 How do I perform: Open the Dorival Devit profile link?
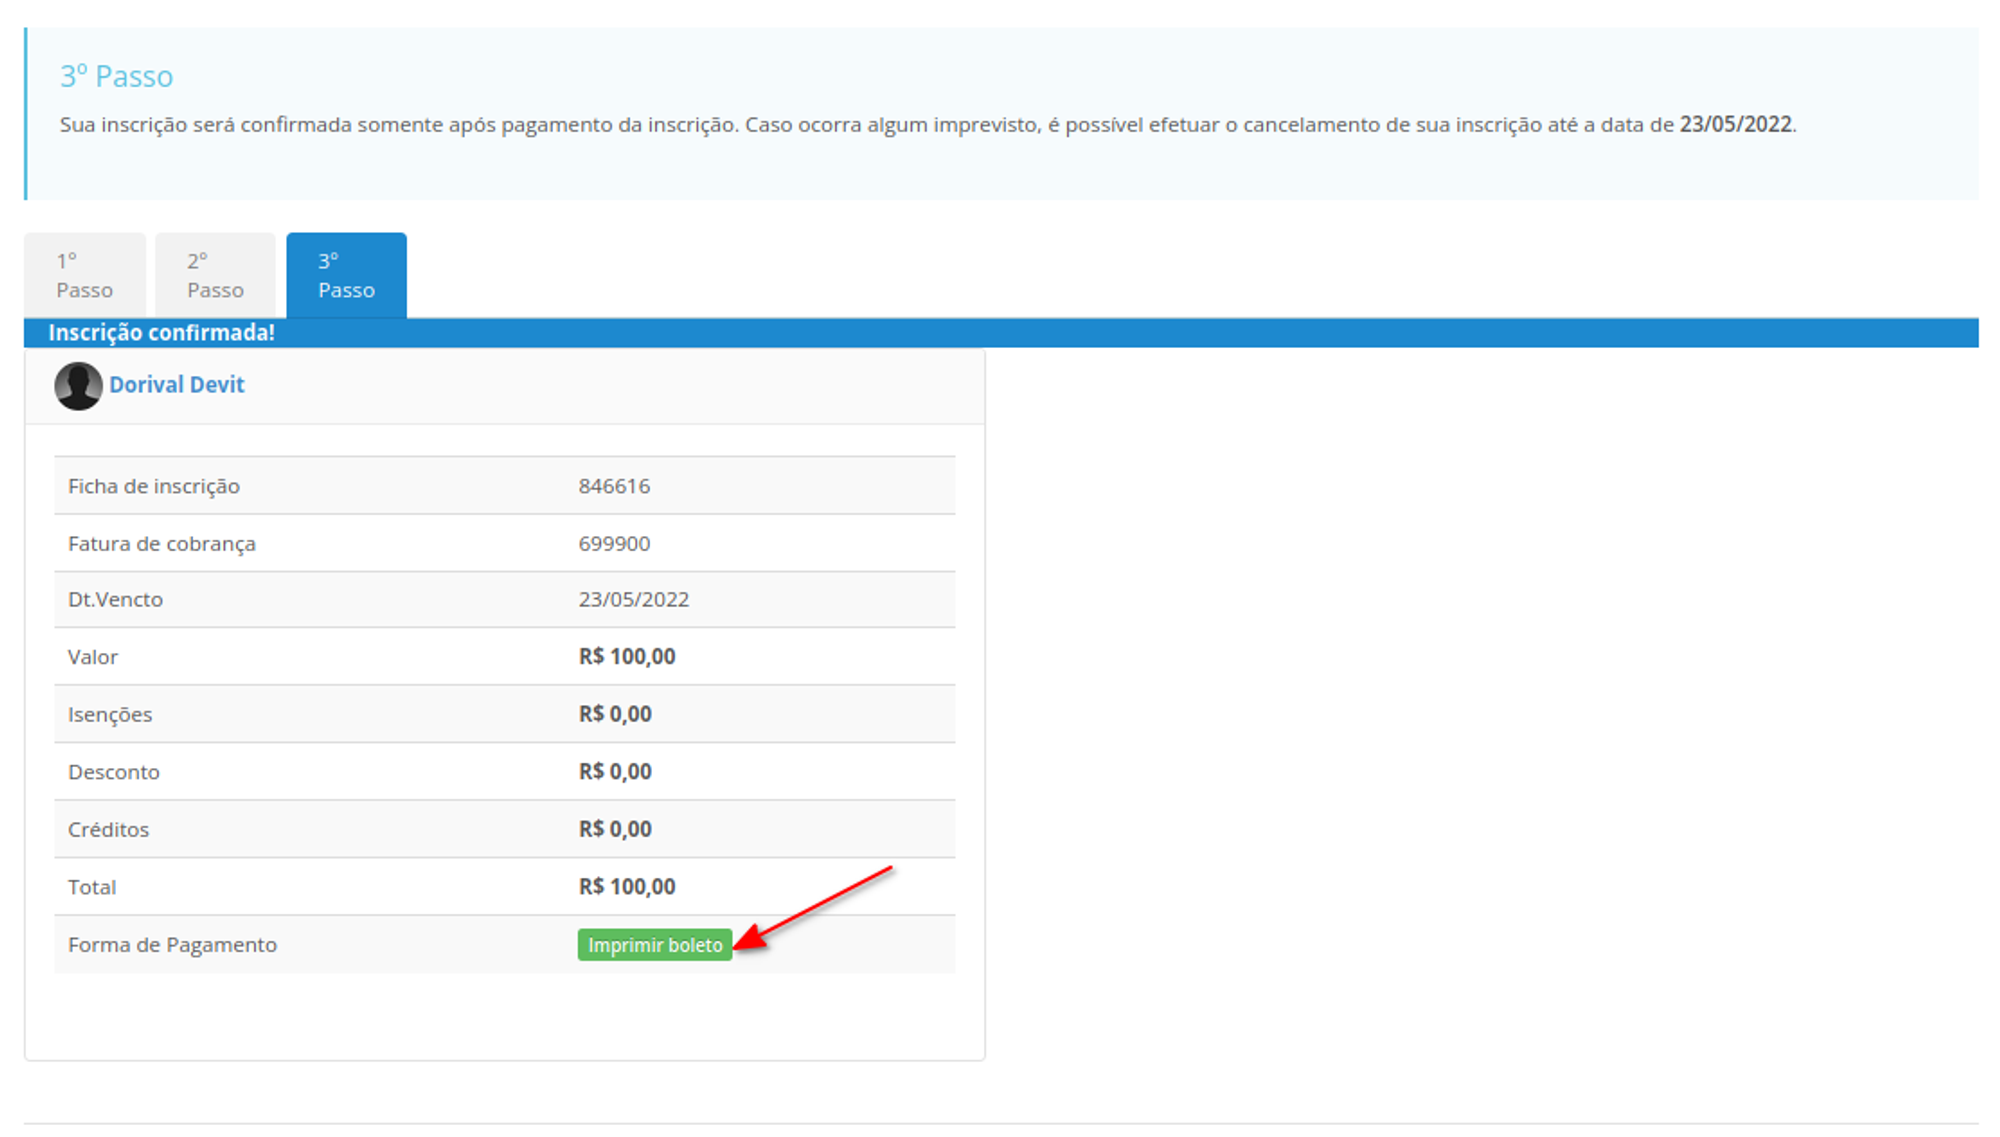pos(176,385)
